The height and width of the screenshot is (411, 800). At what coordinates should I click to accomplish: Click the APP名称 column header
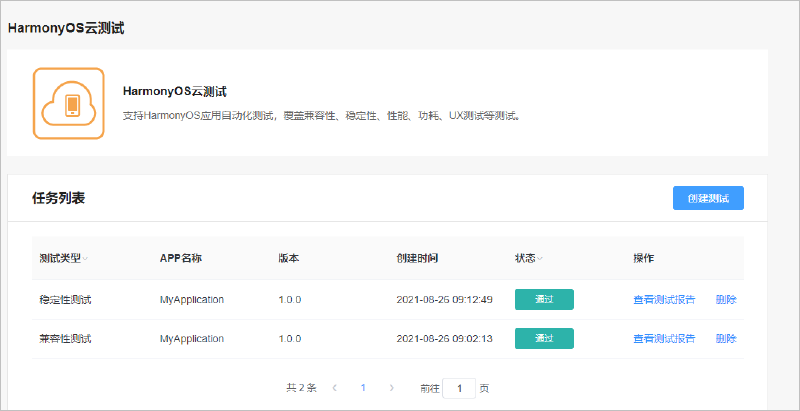tap(181, 259)
